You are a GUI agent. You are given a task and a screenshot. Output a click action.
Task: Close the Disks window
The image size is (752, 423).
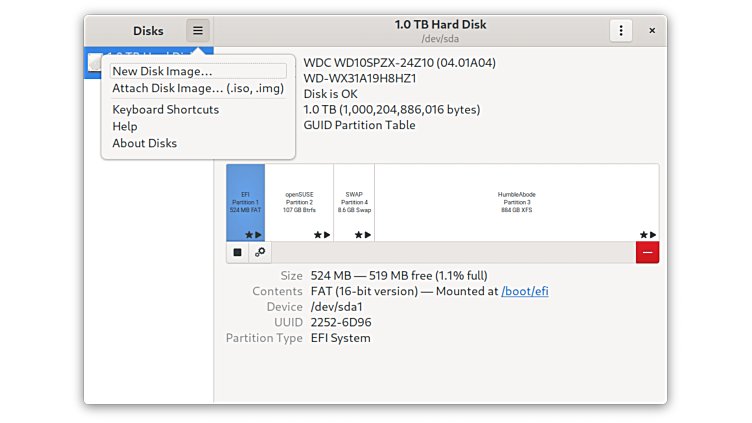(652, 31)
